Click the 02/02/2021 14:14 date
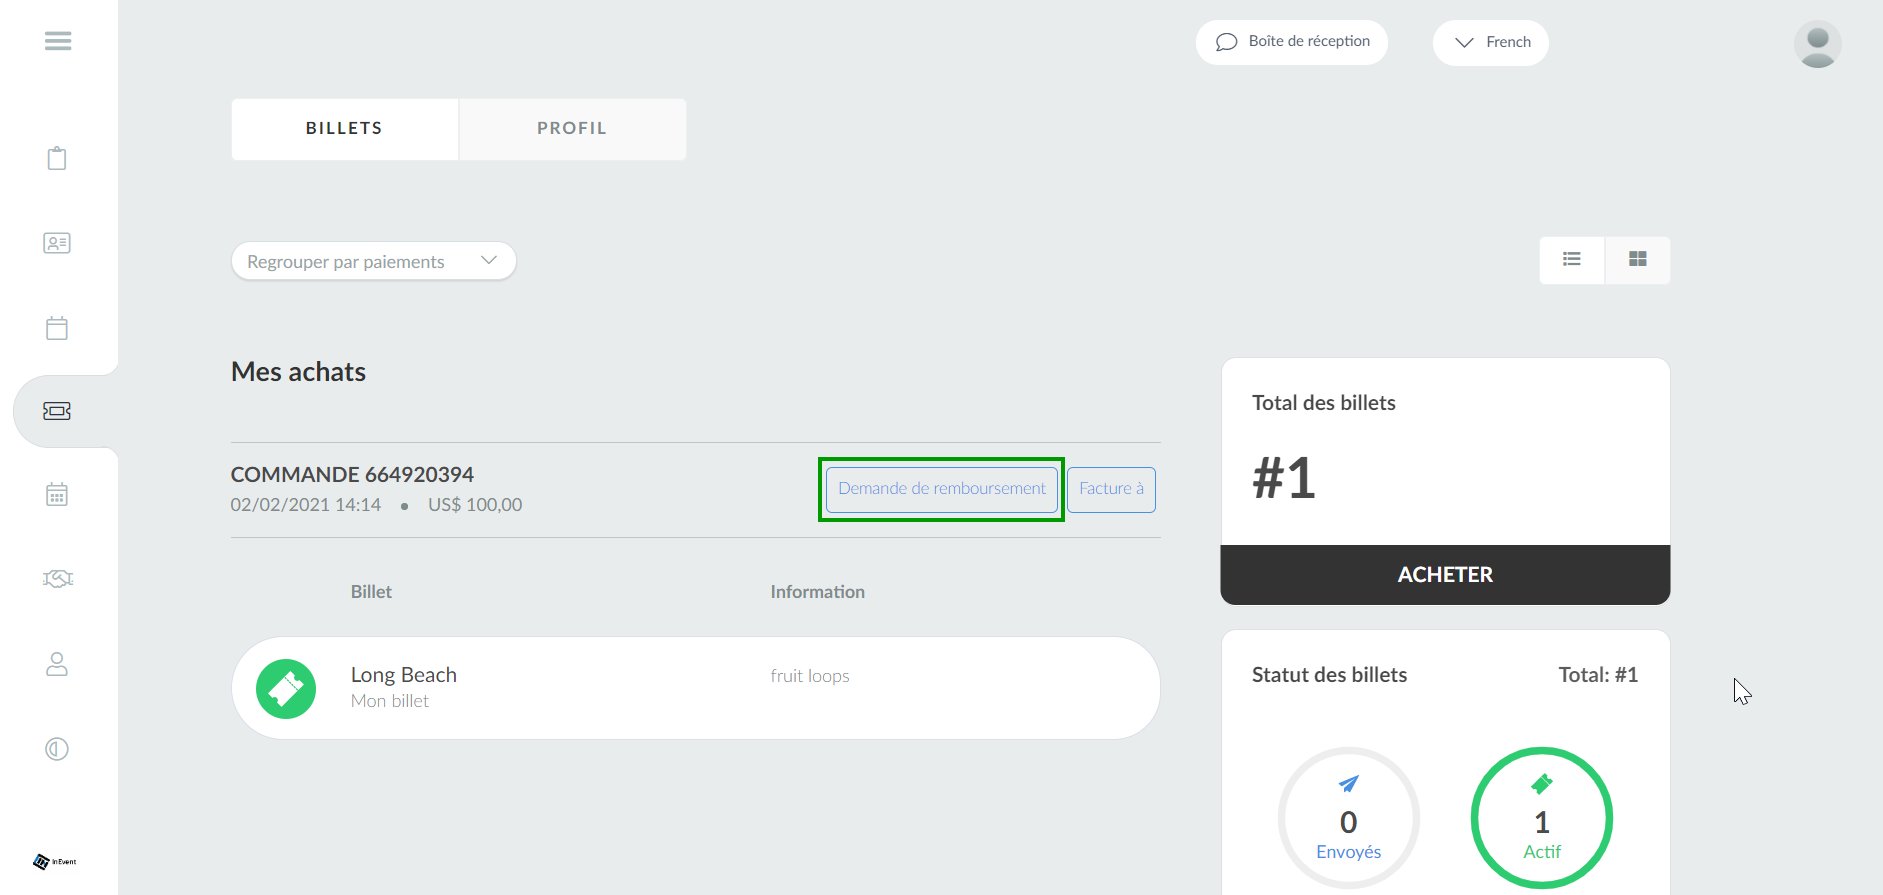This screenshot has width=1883, height=895. tap(306, 505)
